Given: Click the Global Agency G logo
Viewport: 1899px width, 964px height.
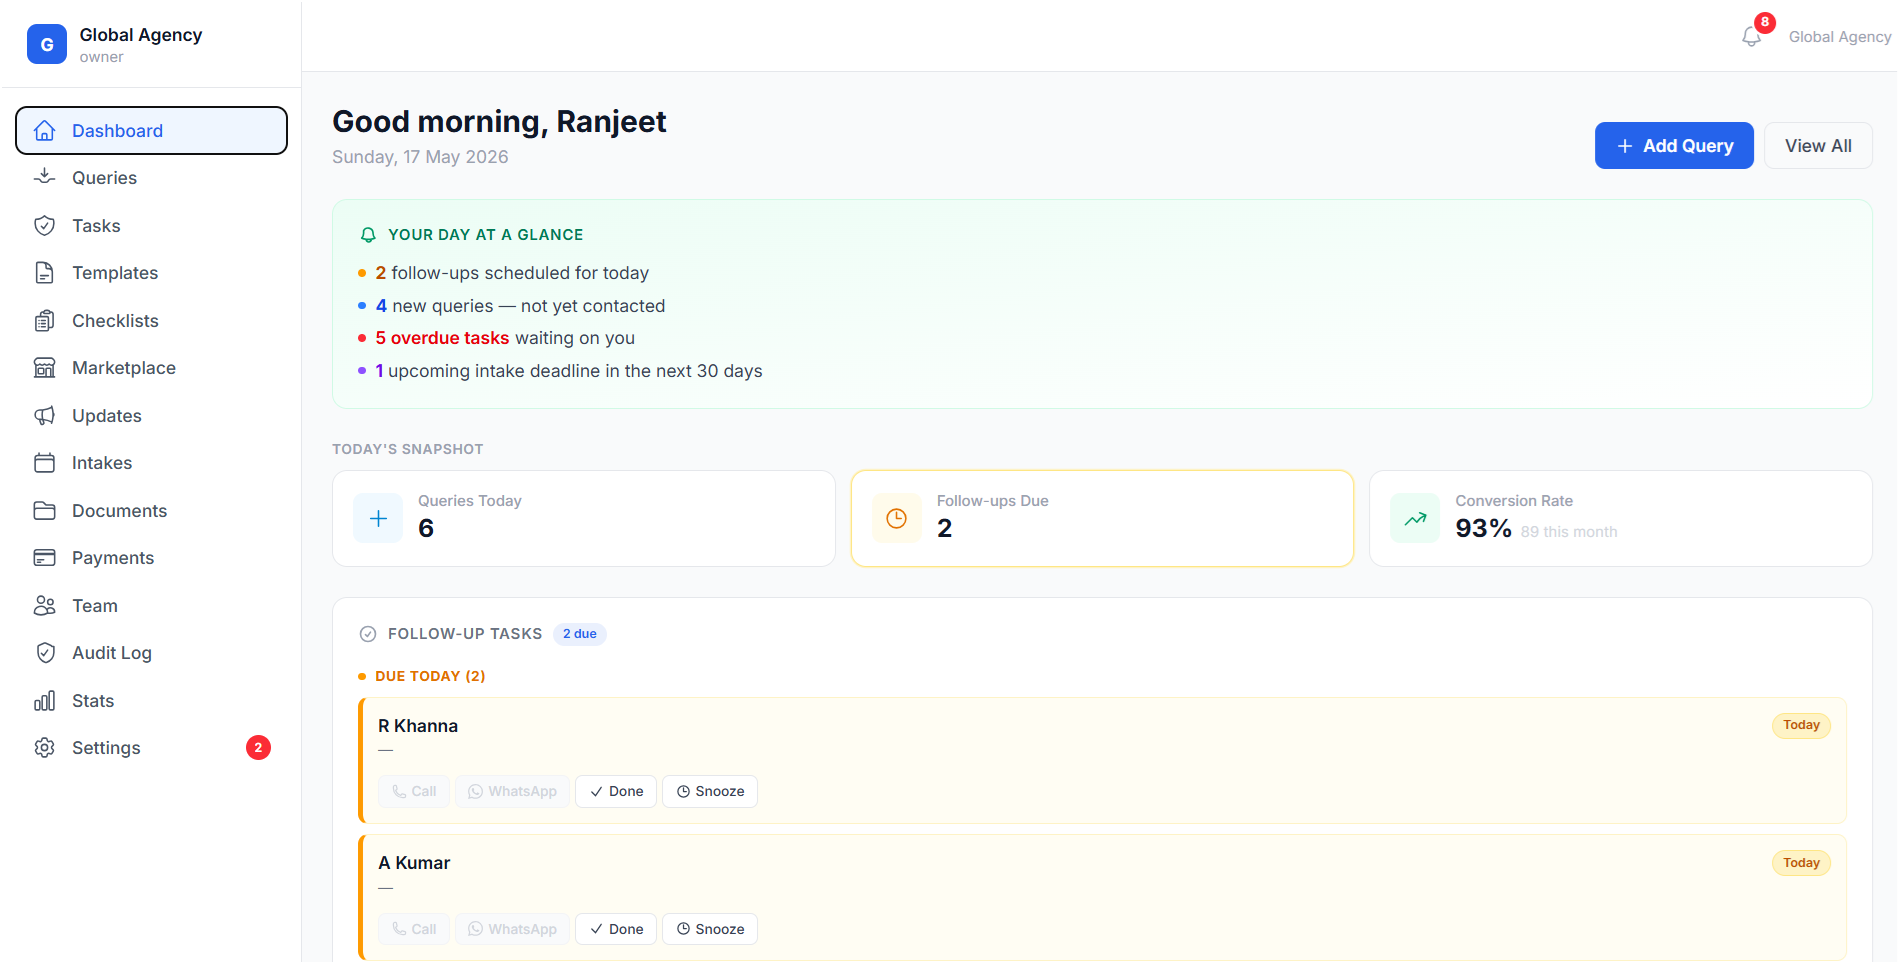Looking at the screenshot, I should 47,44.
